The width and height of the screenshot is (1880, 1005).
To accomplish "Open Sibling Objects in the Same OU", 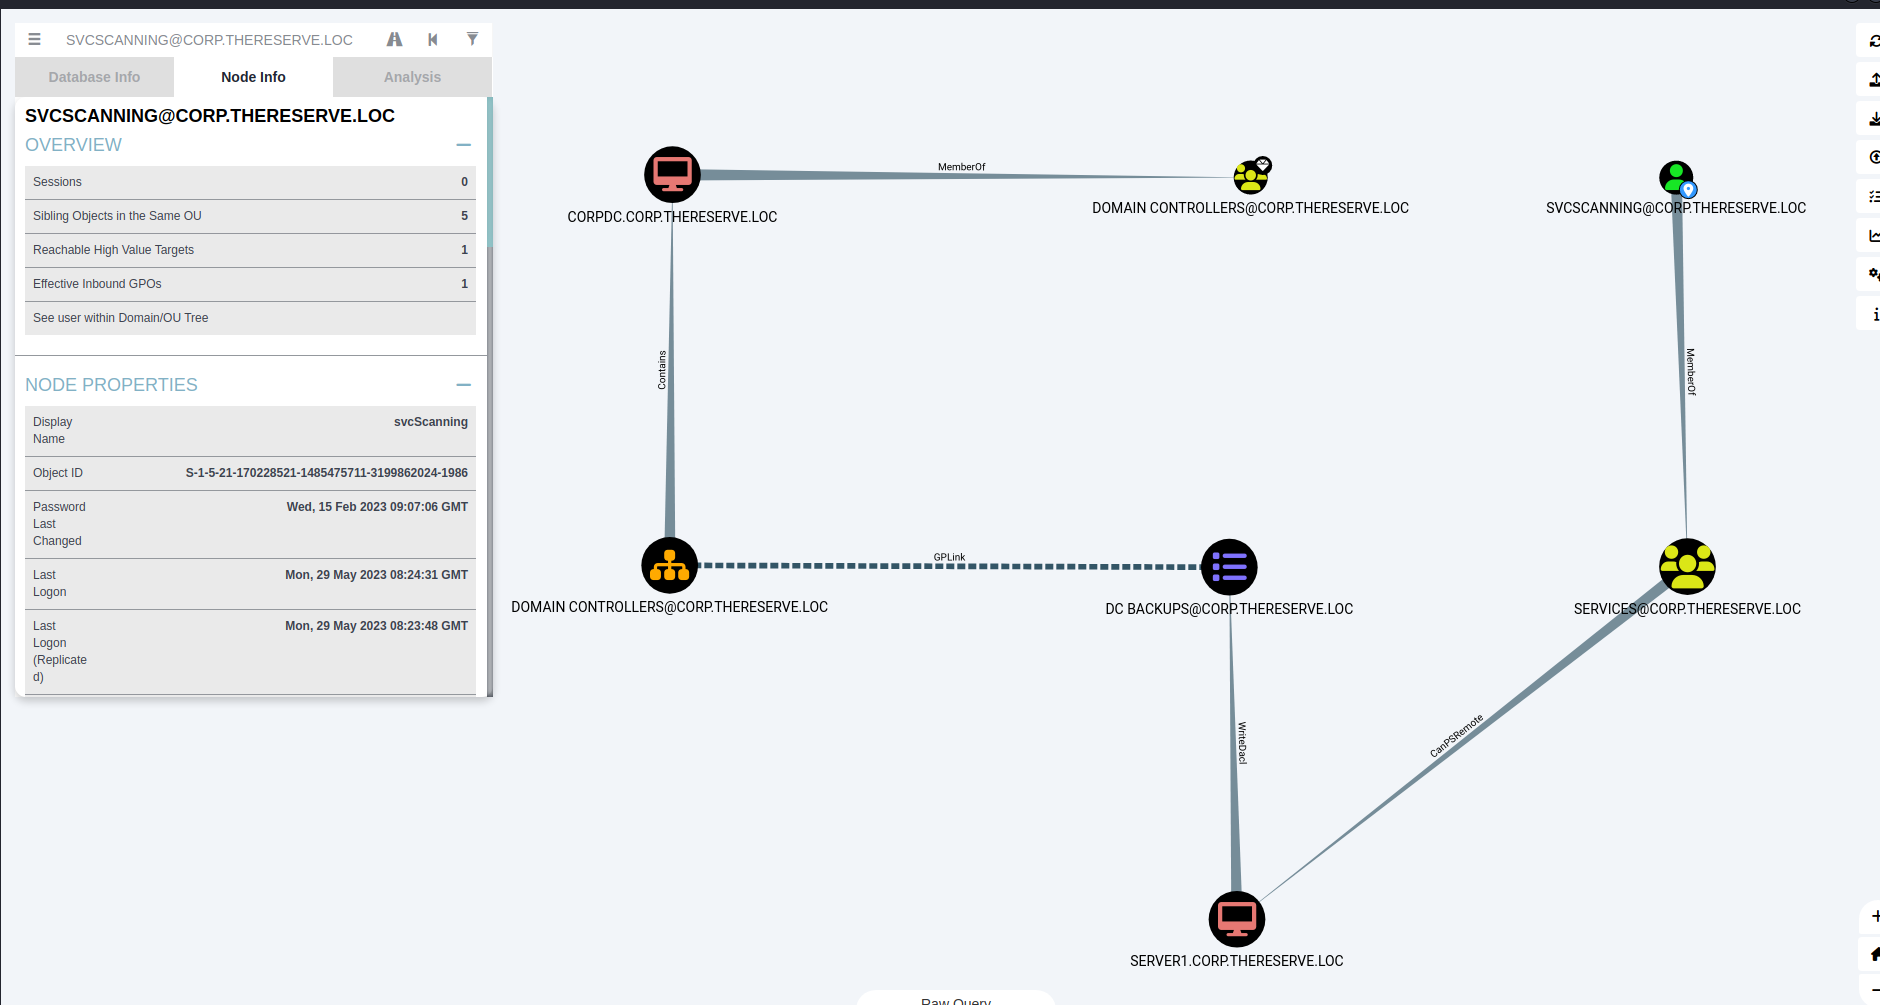I will pos(250,216).
